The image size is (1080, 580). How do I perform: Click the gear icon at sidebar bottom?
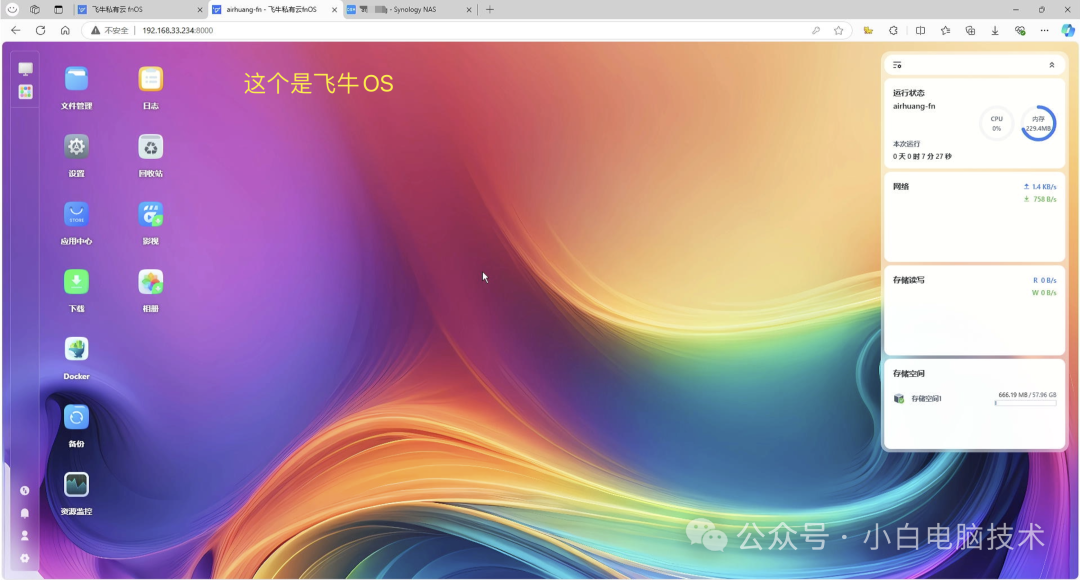tap(25, 558)
